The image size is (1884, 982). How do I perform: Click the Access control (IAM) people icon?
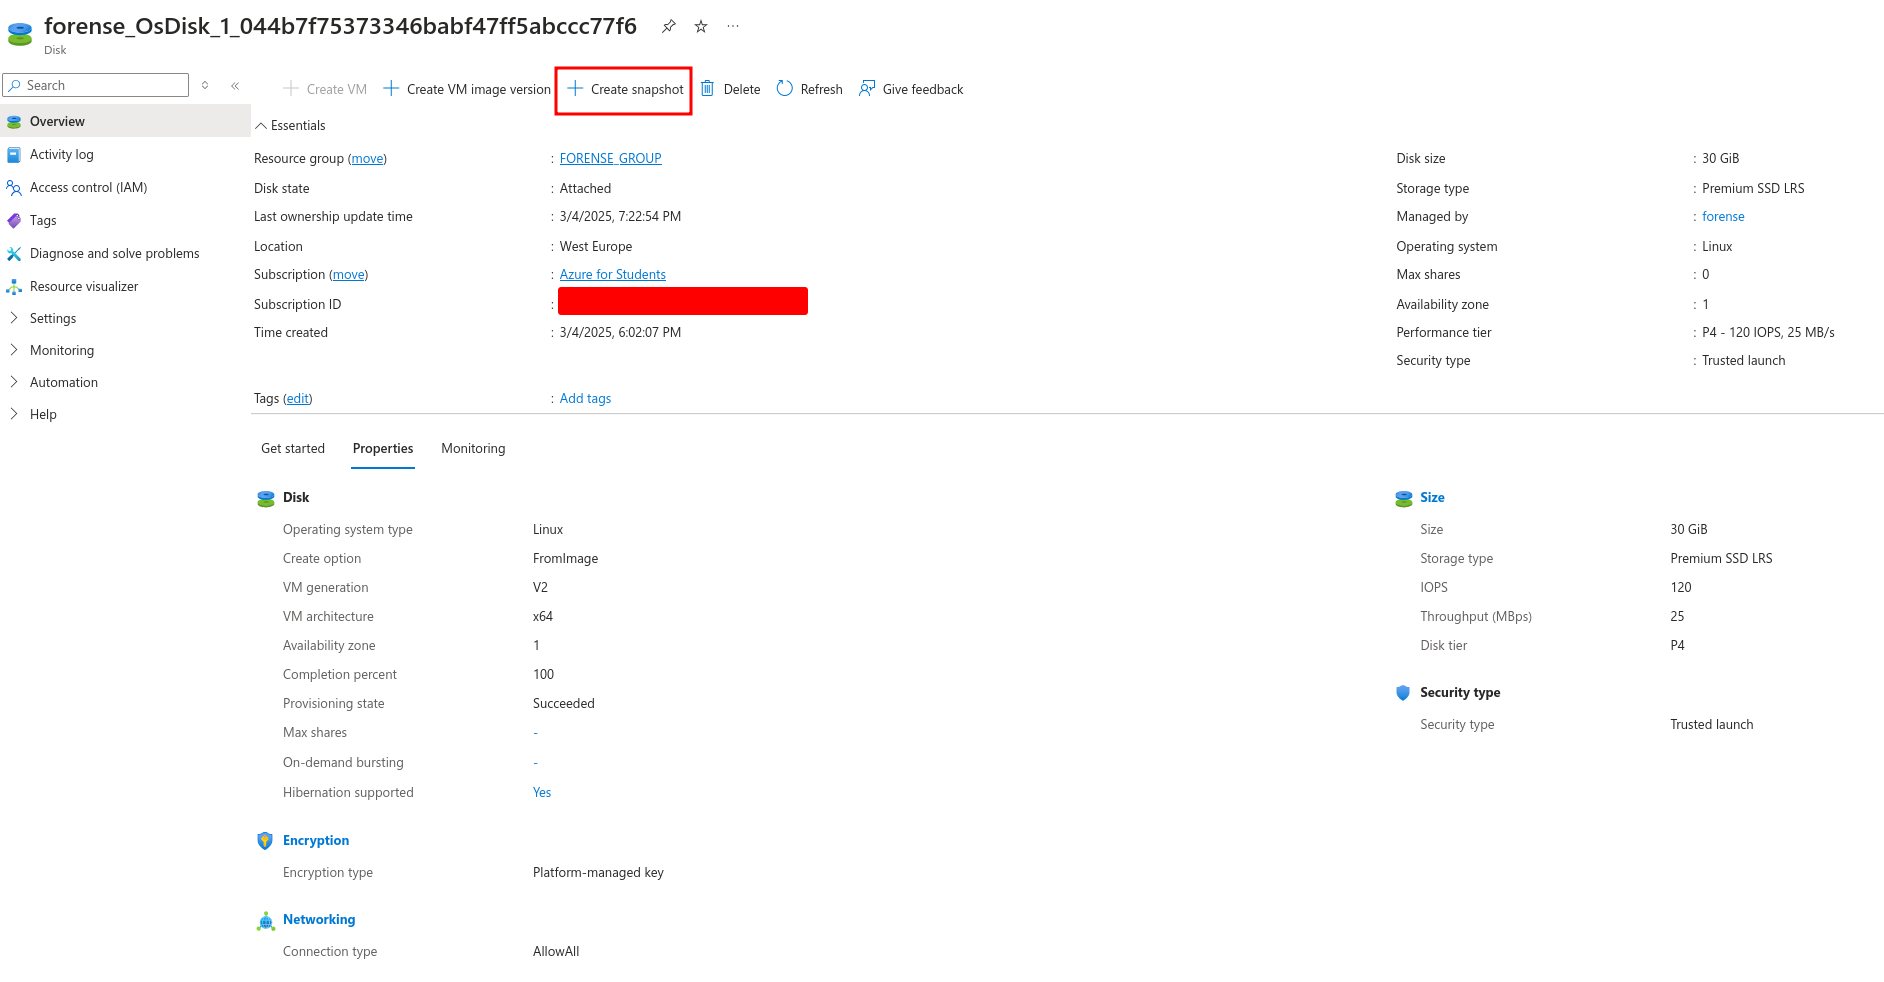coord(14,188)
